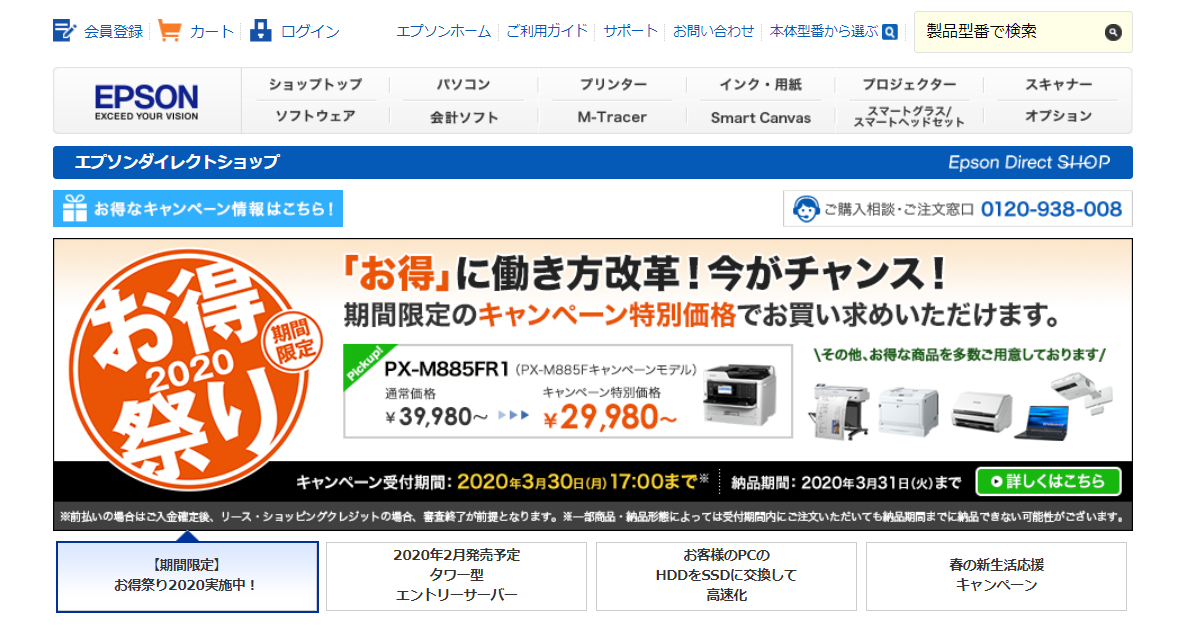
Task: Click the 納品期間 2020年3月31日 text
Action: (845, 482)
